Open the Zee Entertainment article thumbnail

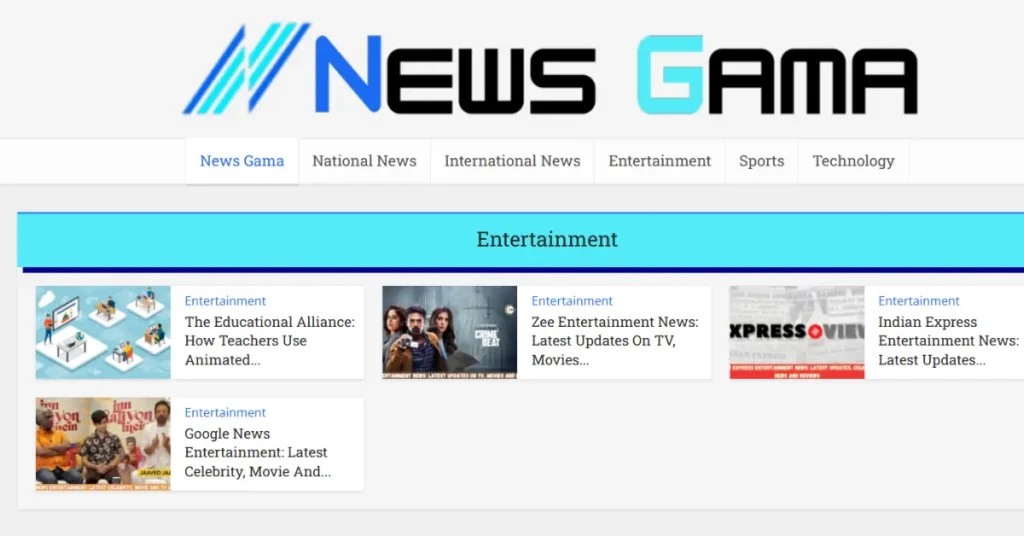coord(449,332)
